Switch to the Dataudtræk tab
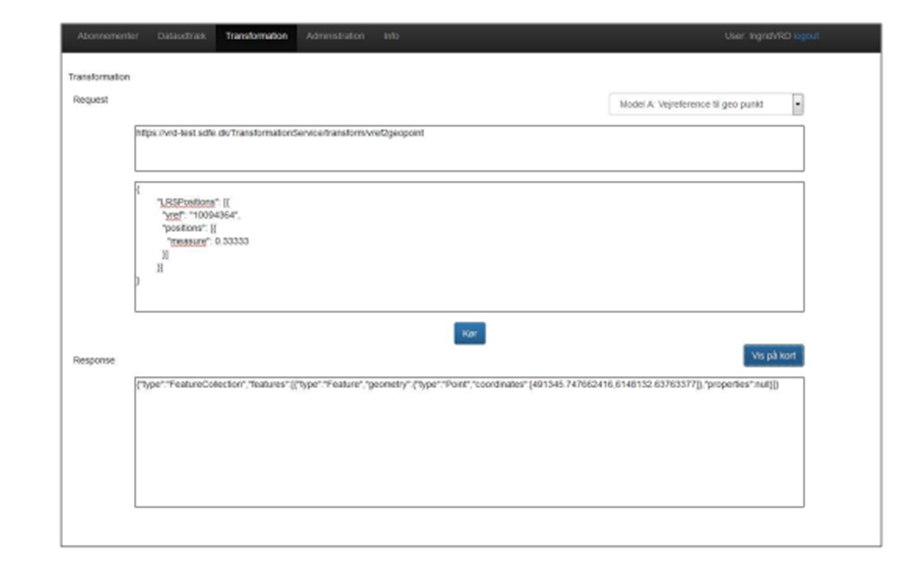Image resolution: width=908 pixels, height=561 pixels. (x=180, y=36)
